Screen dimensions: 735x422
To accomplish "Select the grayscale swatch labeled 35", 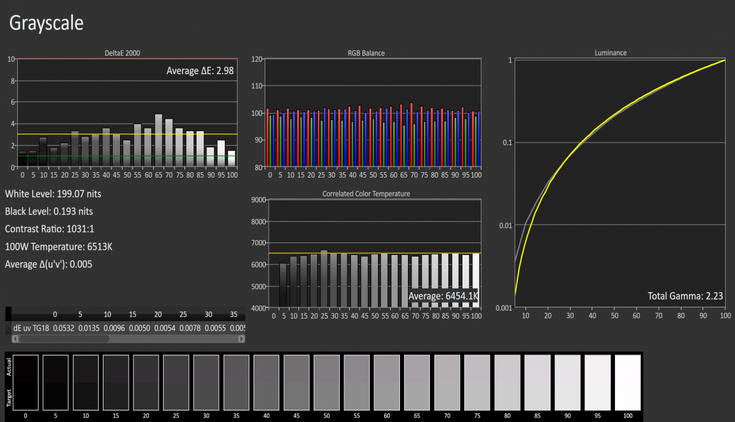I will tap(236, 383).
